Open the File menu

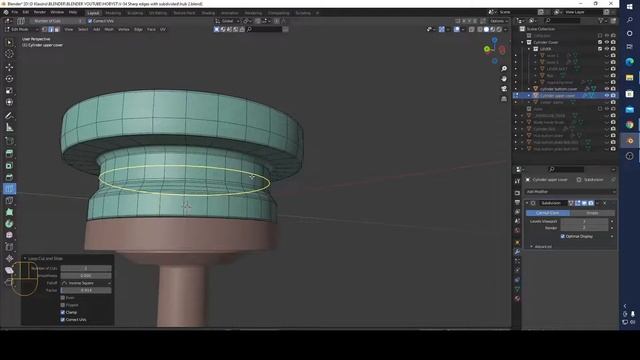15,12
